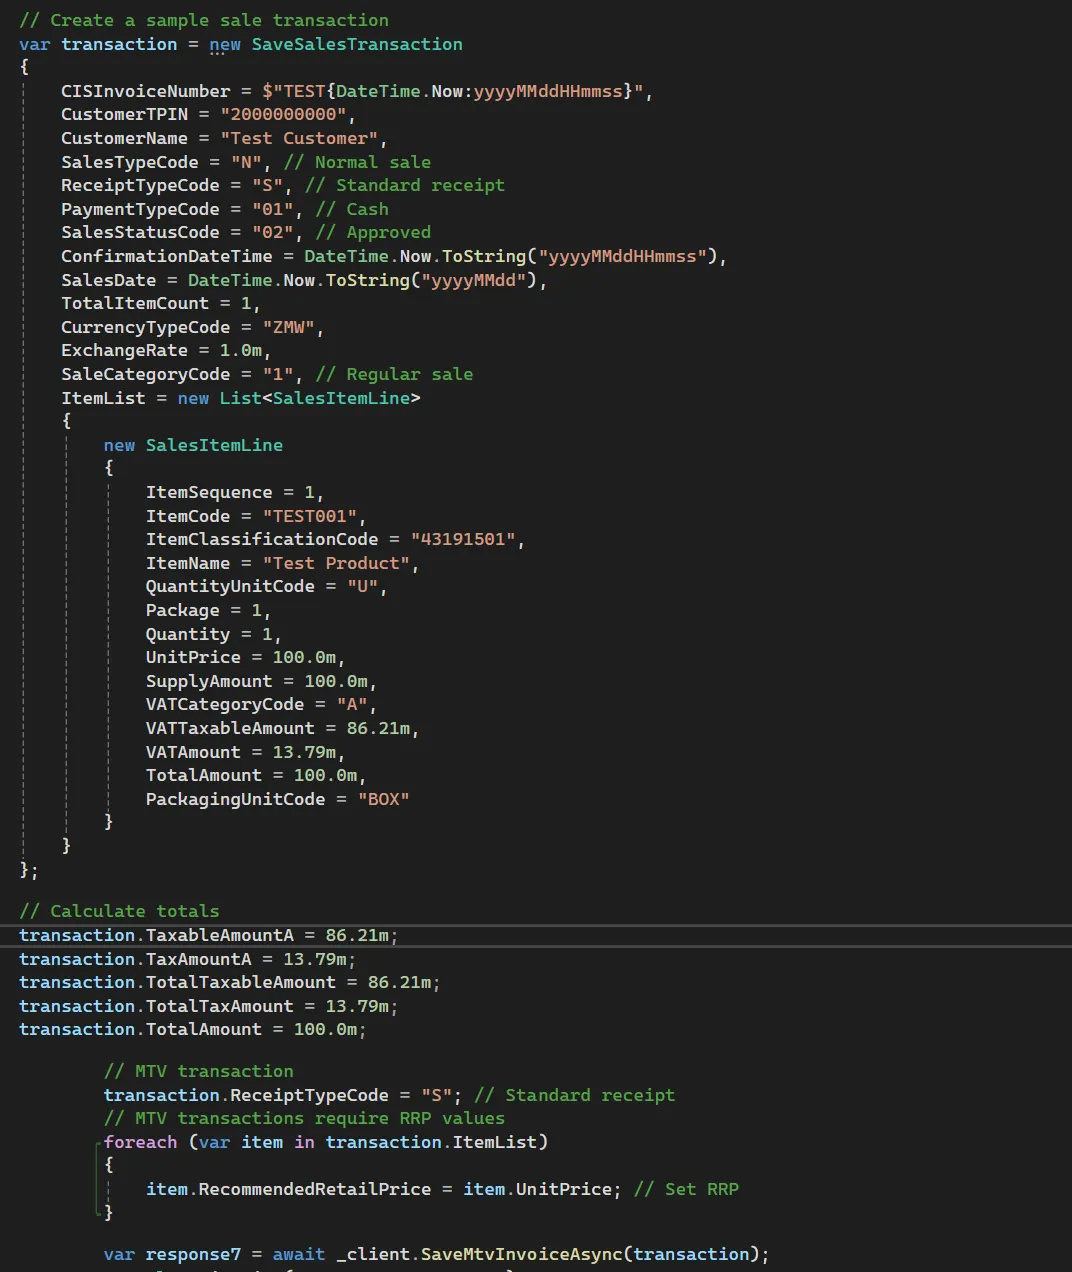1072x1272 pixels.
Task: Place cursor on CISInvoiceNumber property
Action: [x=145, y=91]
